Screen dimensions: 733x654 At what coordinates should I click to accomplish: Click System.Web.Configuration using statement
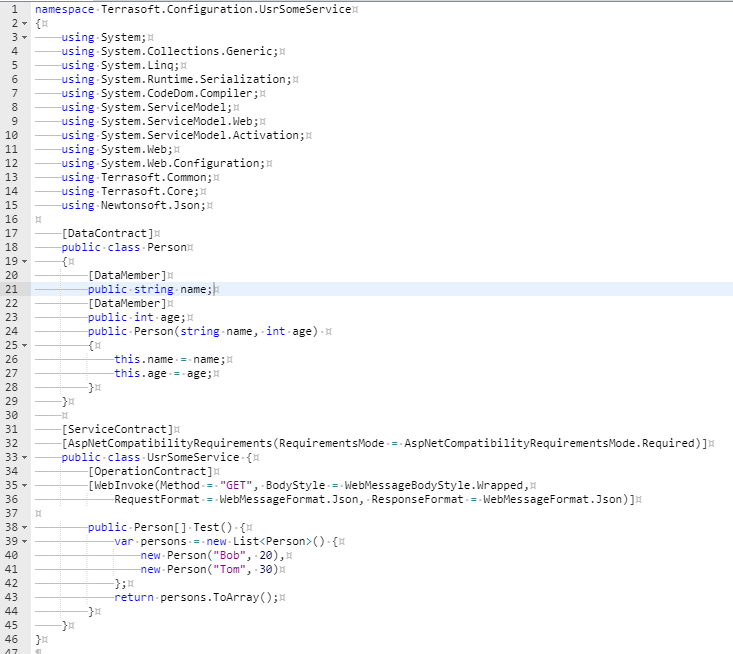(x=163, y=164)
